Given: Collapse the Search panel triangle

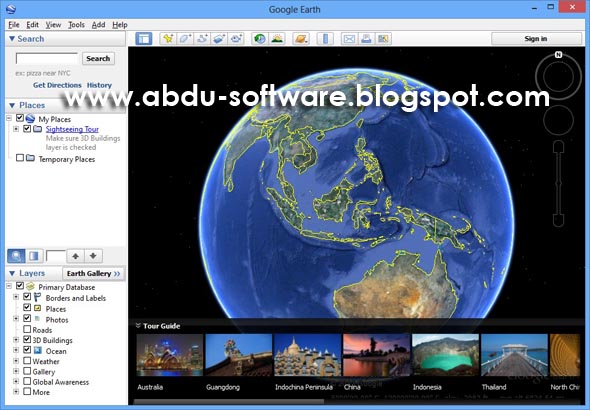Looking at the screenshot, I should click(12, 39).
